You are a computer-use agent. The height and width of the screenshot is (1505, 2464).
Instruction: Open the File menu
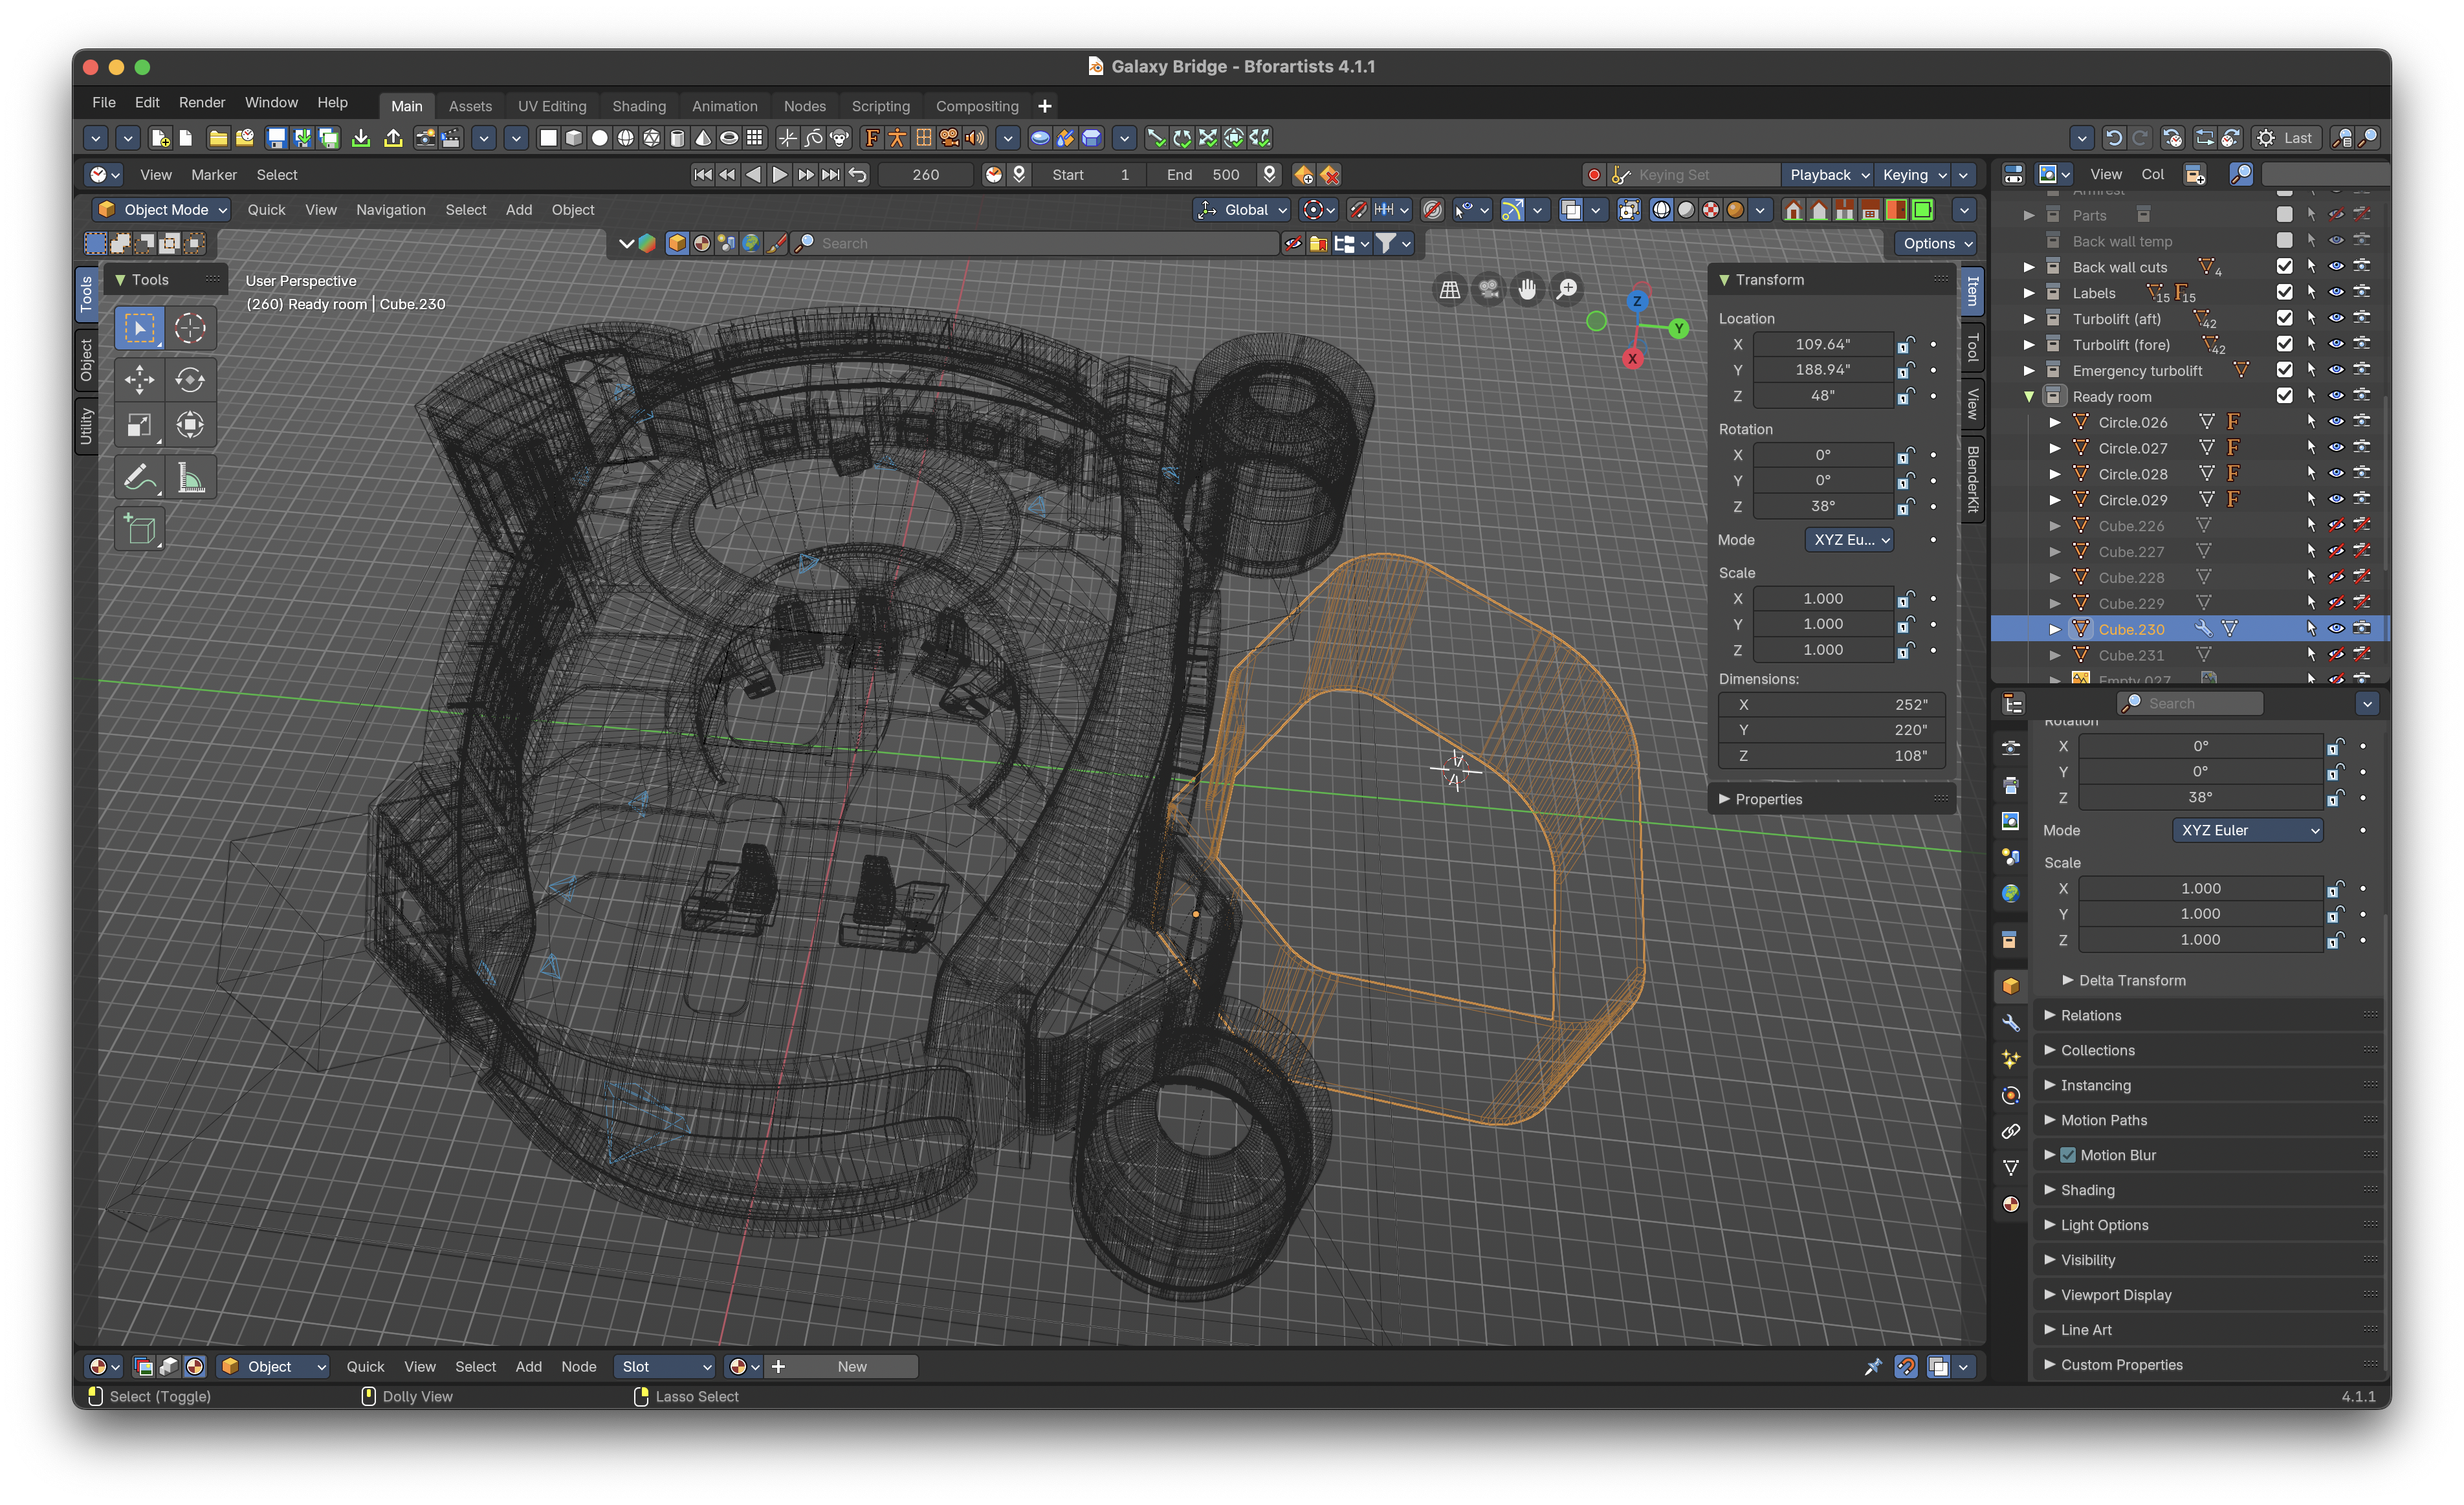(104, 102)
